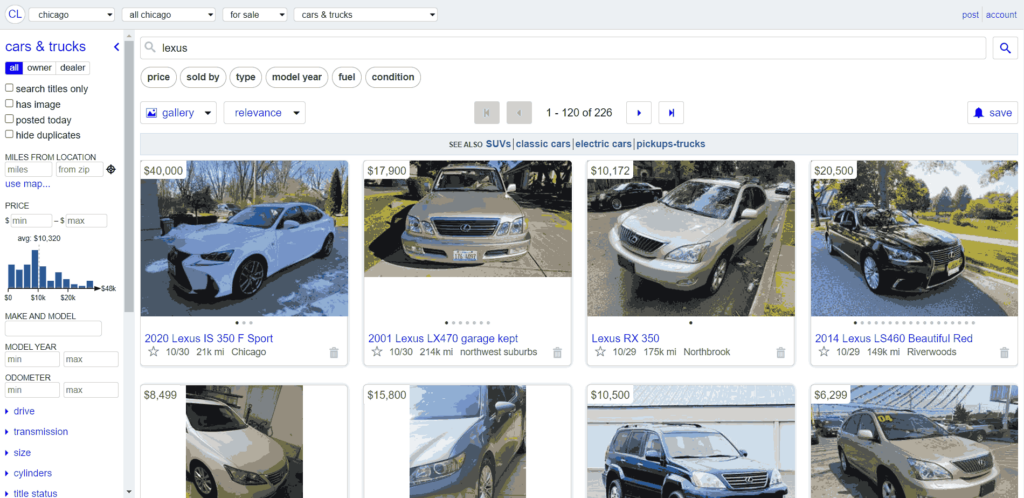Image resolution: width=1024 pixels, height=498 pixels.
Task: Open the 2020 Lexus IS 350 F Sport title
Action: coord(208,338)
